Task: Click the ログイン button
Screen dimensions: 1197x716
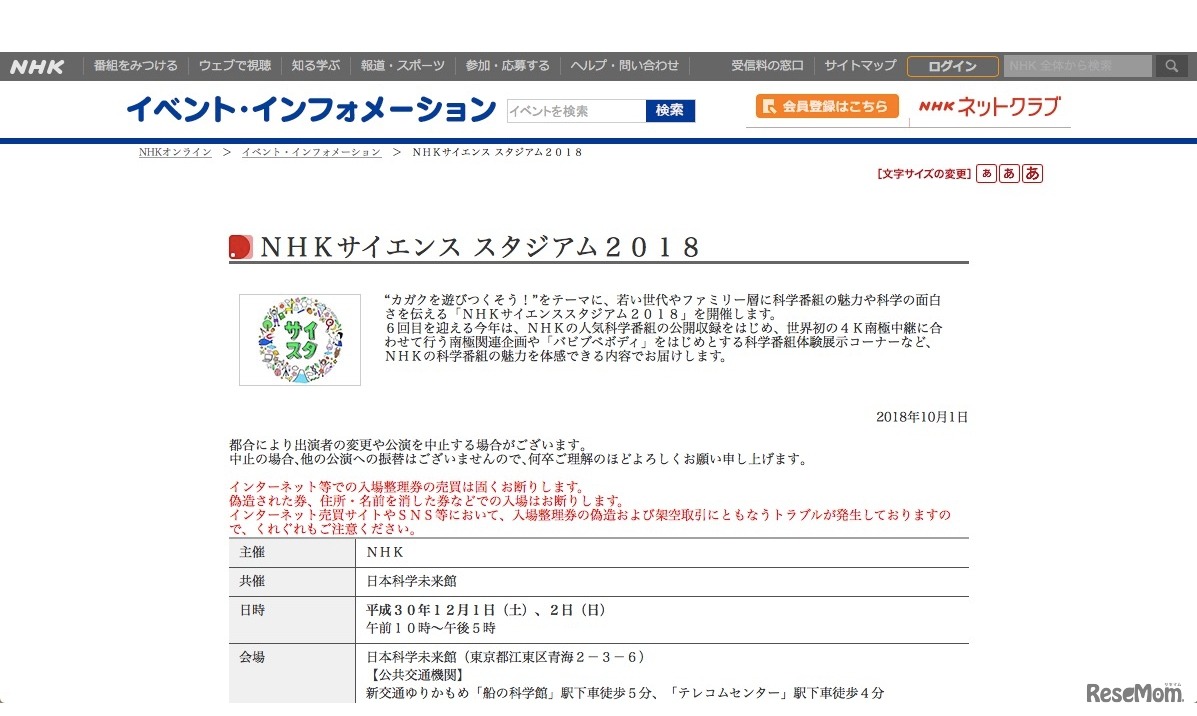Action: 953,66
